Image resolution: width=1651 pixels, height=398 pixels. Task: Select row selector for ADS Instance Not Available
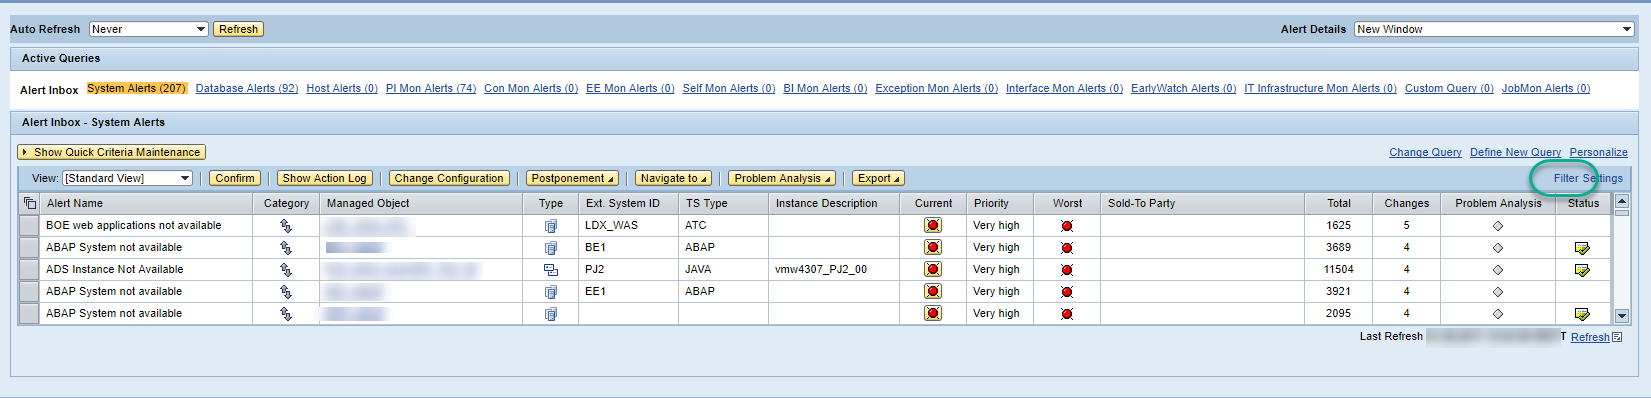[x=29, y=270]
